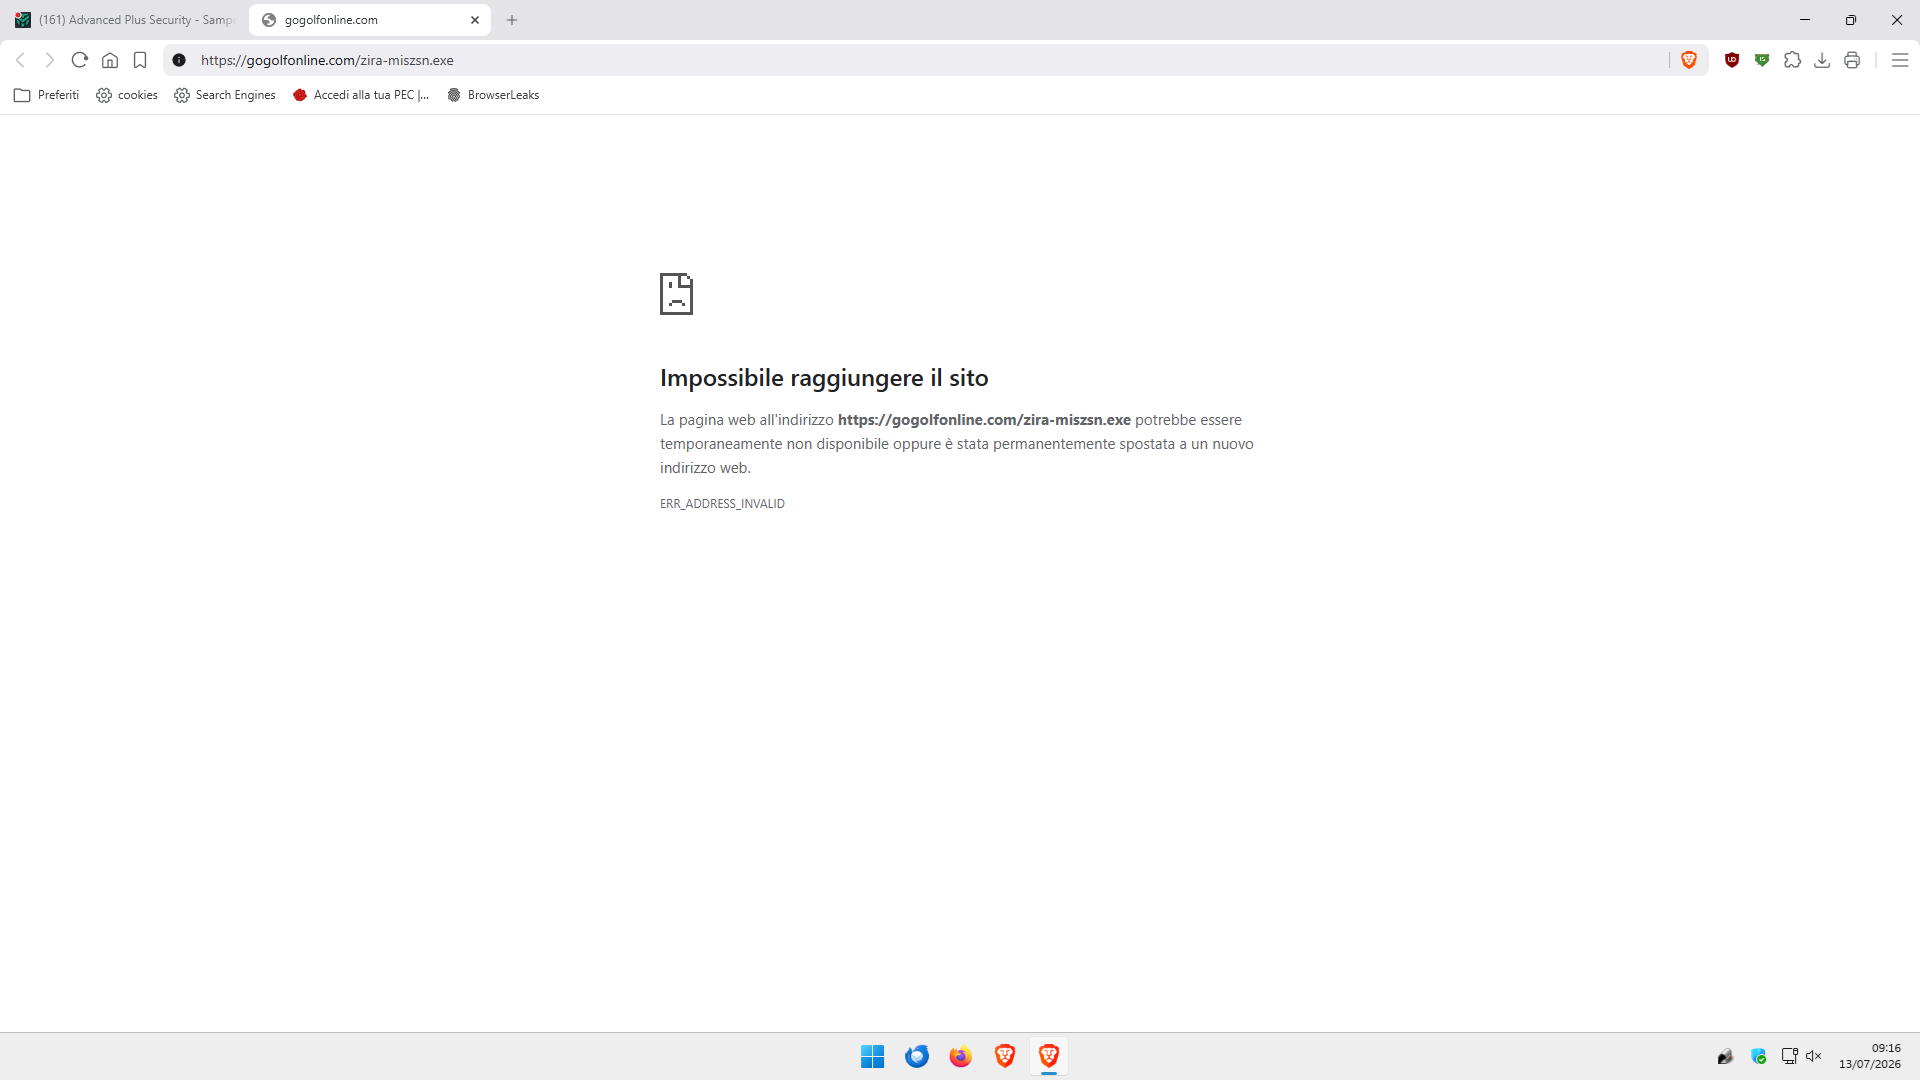
Task: Switch to the Advanced Plus Security tab
Action: pyautogui.click(x=124, y=20)
